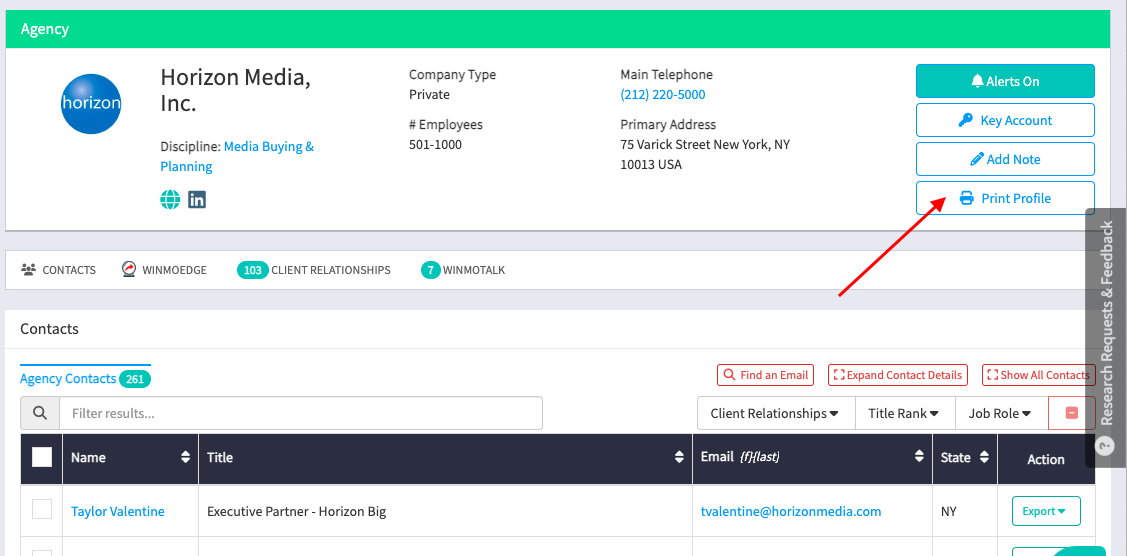The width and height of the screenshot is (1127, 556).
Task: Open the Job Role filter dropdown
Action: pyautogui.click(x=1000, y=413)
